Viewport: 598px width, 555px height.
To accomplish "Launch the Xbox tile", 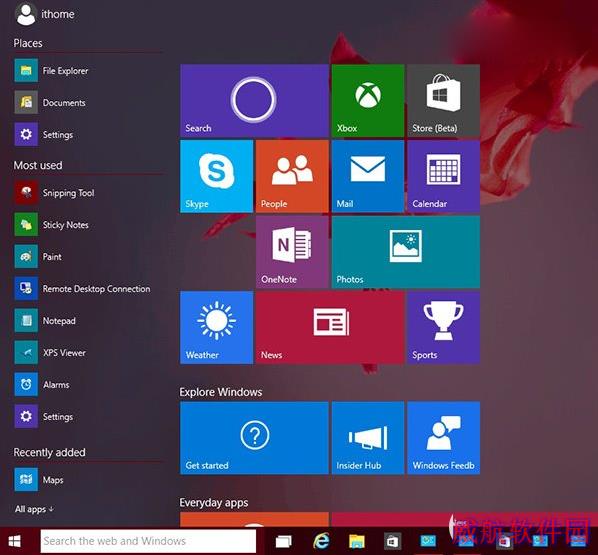I will pos(368,100).
